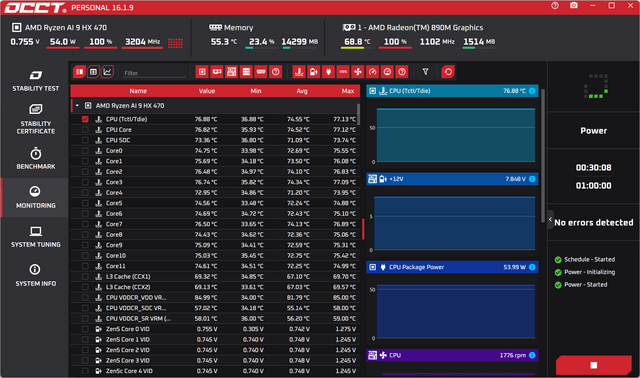
Task: Stop the running Power test
Action: 593,365
